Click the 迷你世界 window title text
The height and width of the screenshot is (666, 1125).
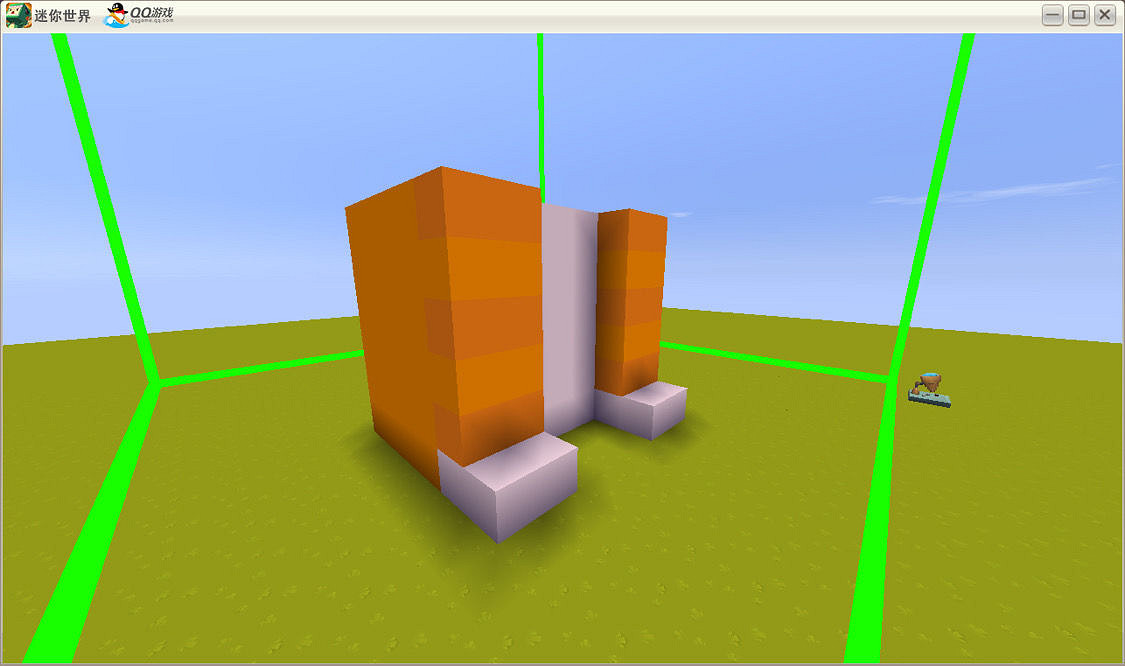(x=62, y=16)
